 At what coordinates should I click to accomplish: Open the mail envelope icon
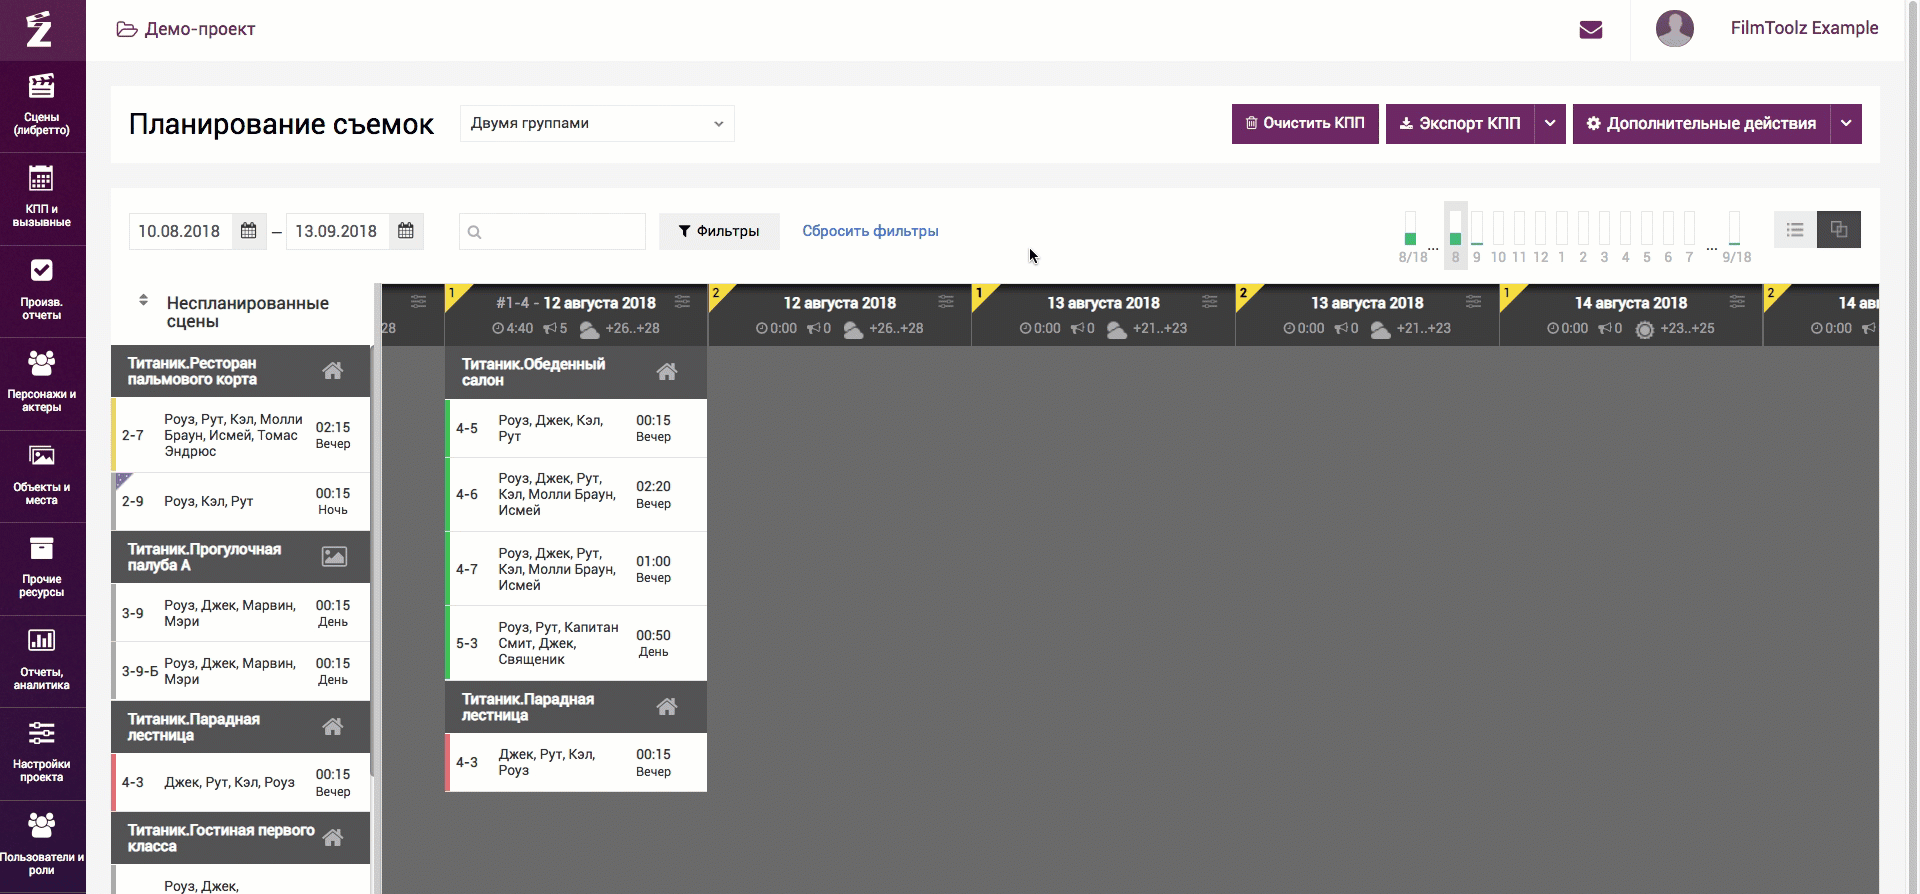pos(1591,30)
